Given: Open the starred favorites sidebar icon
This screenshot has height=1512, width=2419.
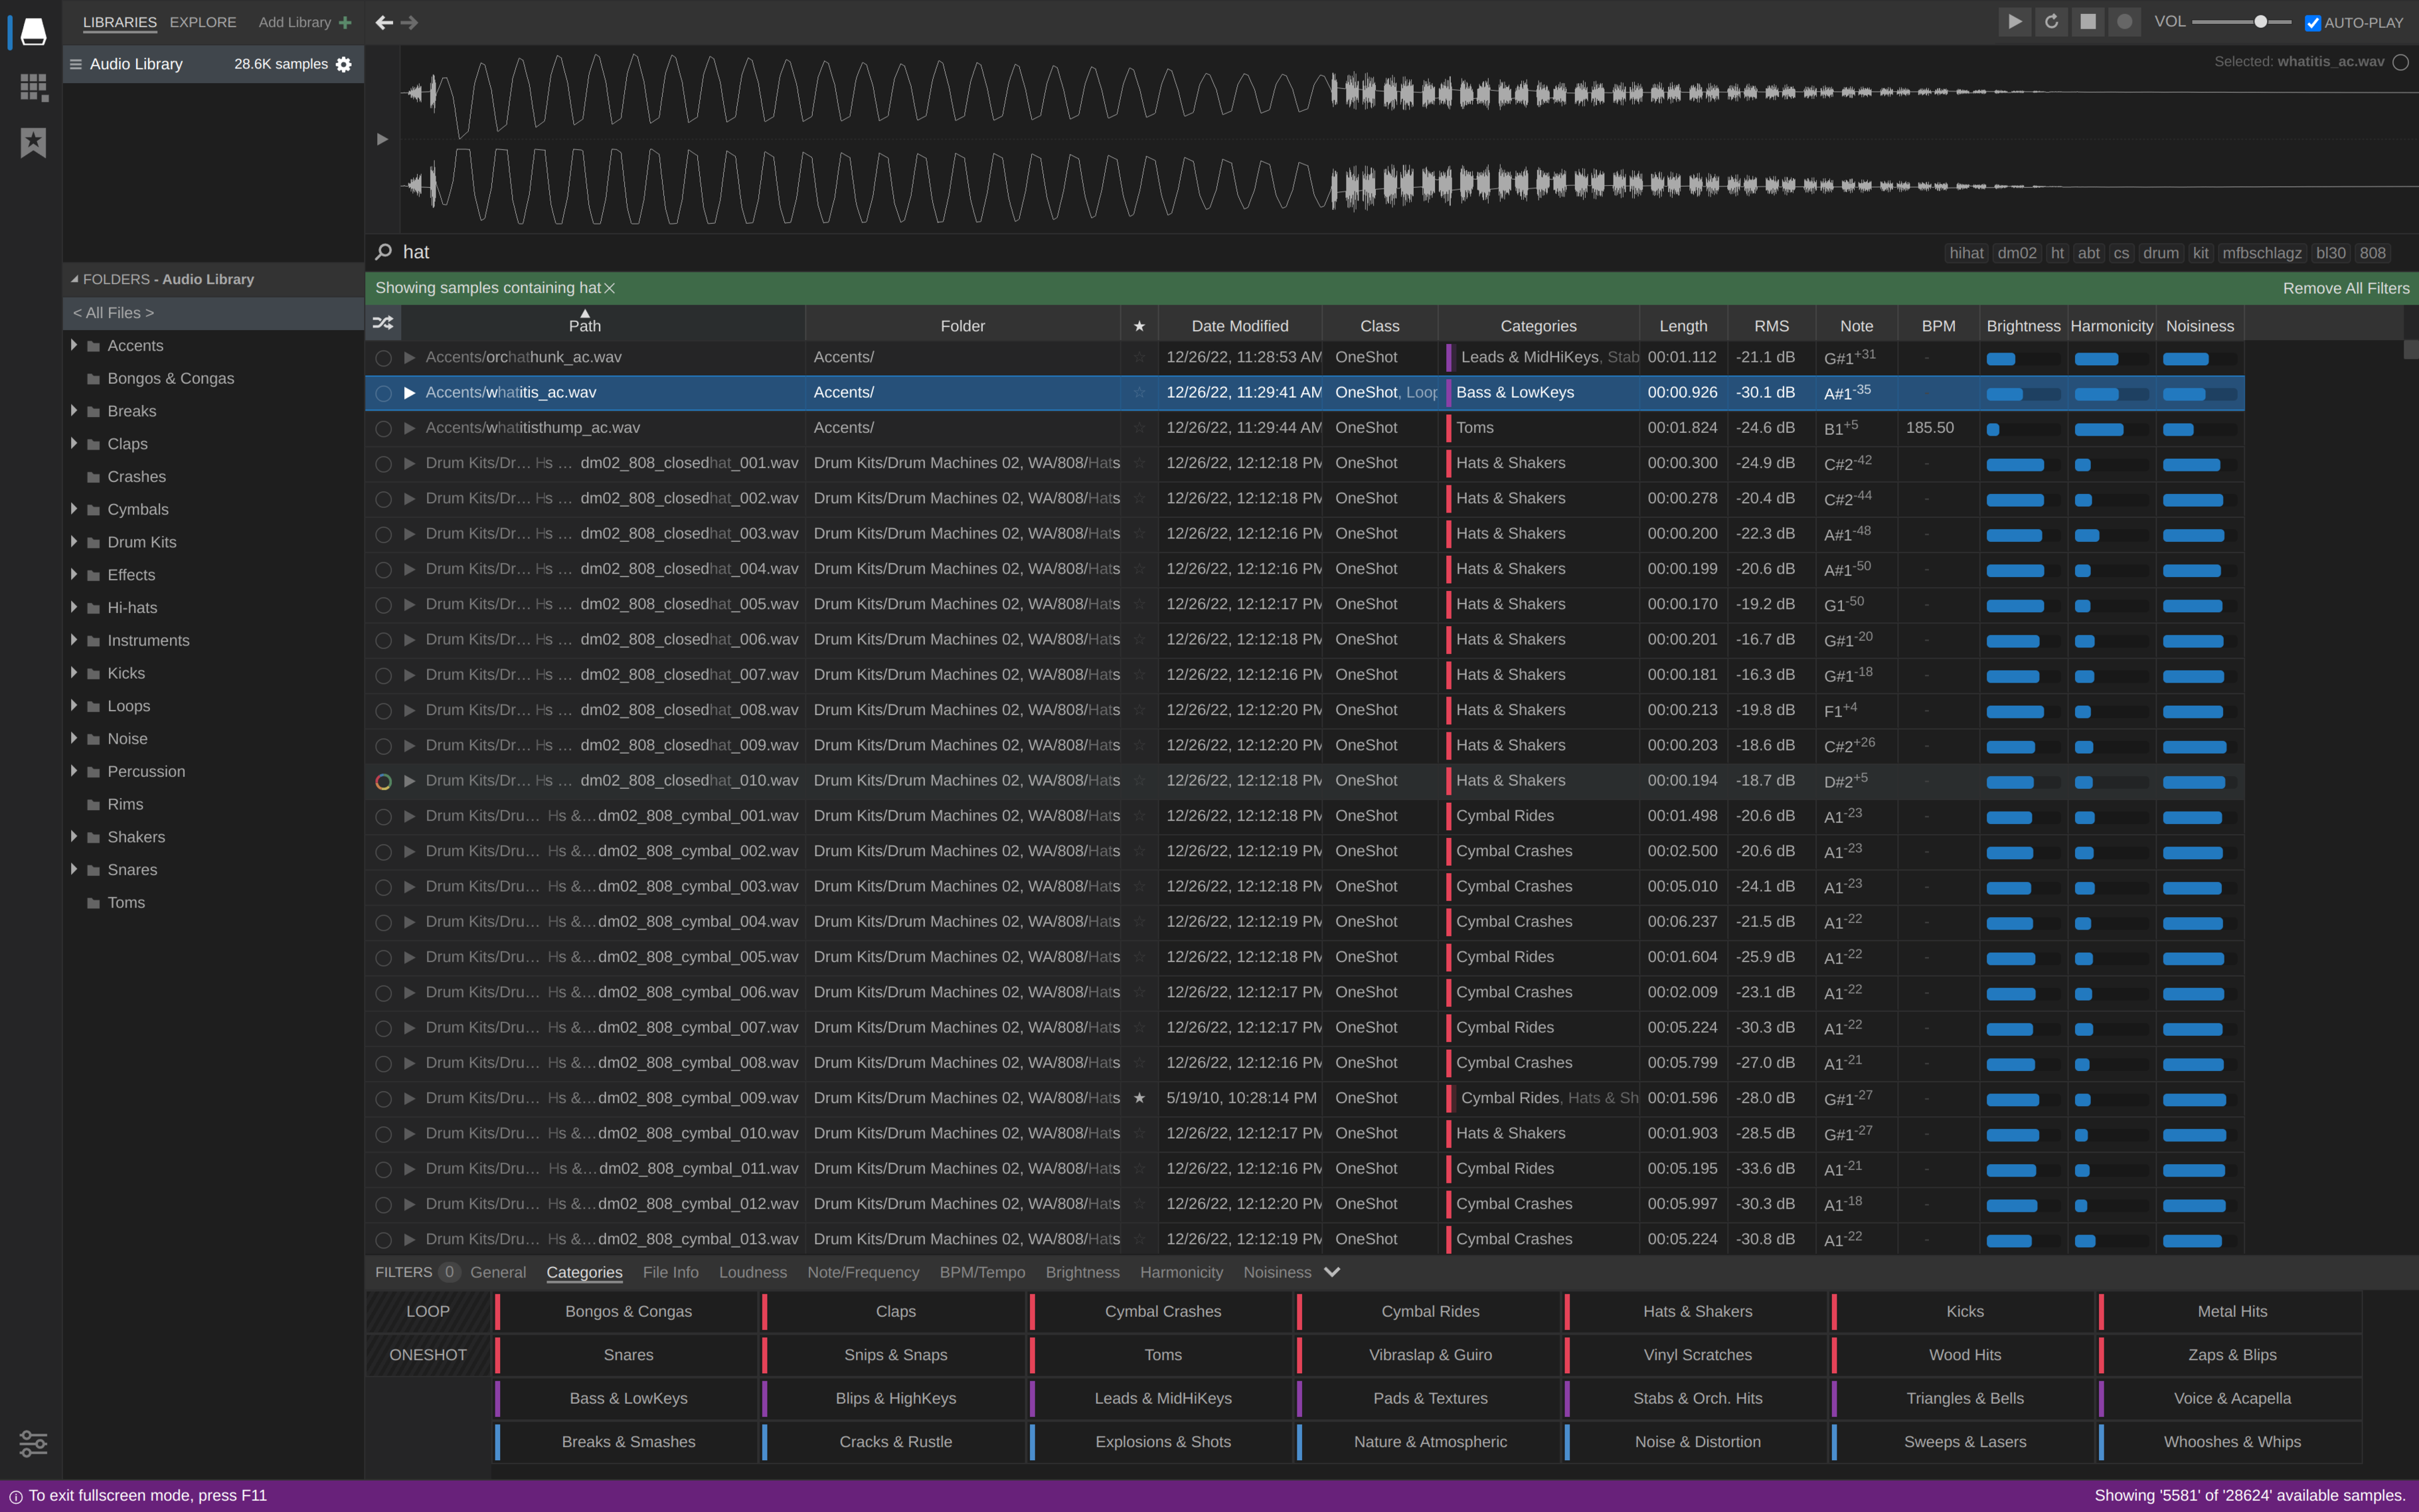Looking at the screenshot, I should 33,142.
